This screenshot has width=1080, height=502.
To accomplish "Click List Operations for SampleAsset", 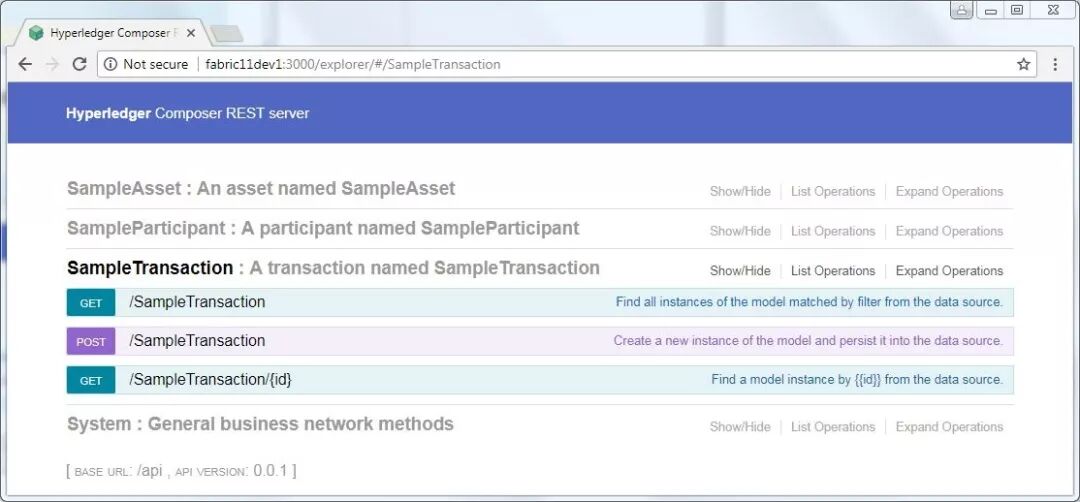I will (x=833, y=191).
